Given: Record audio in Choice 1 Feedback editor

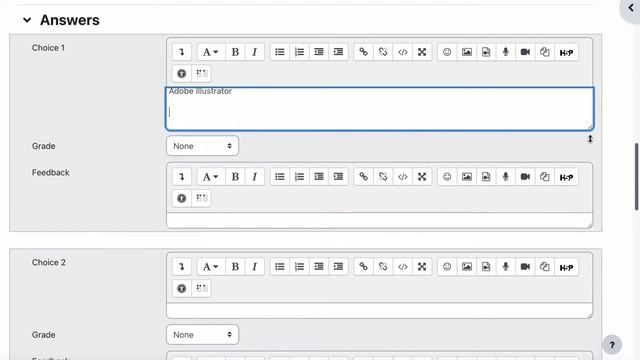Looking at the screenshot, I should (506, 177).
